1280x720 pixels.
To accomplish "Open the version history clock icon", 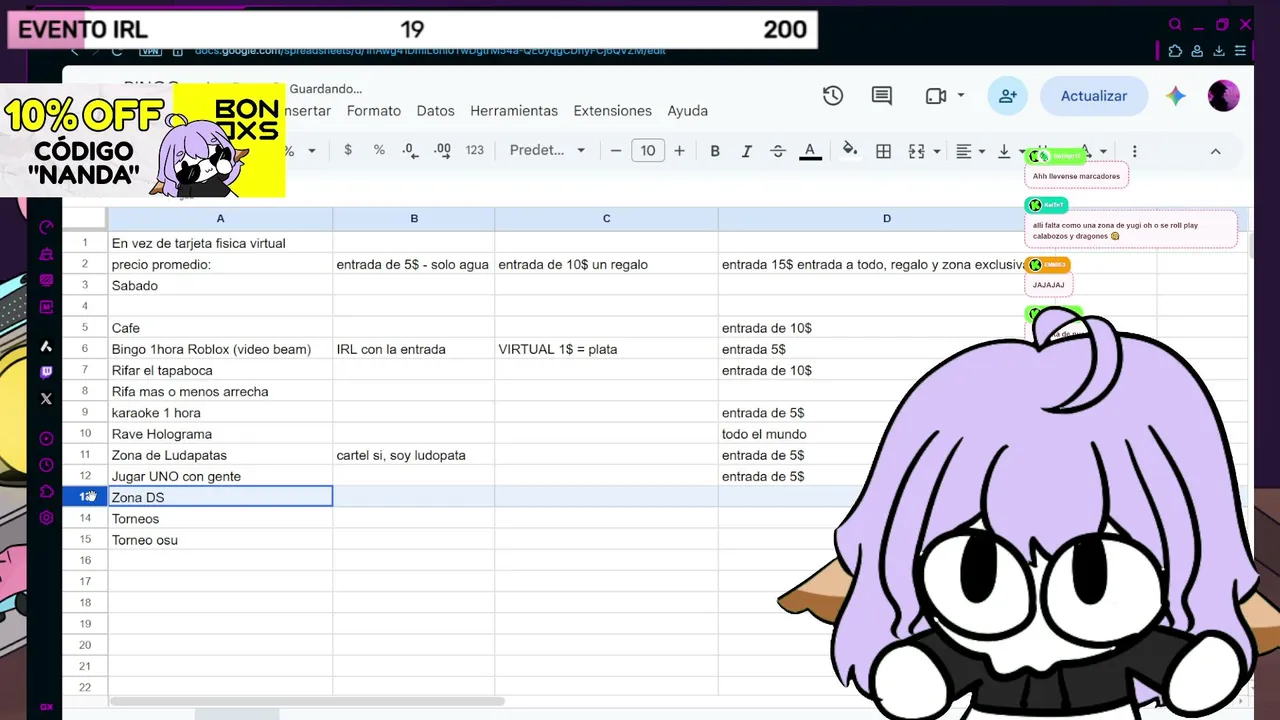I will pos(833,96).
